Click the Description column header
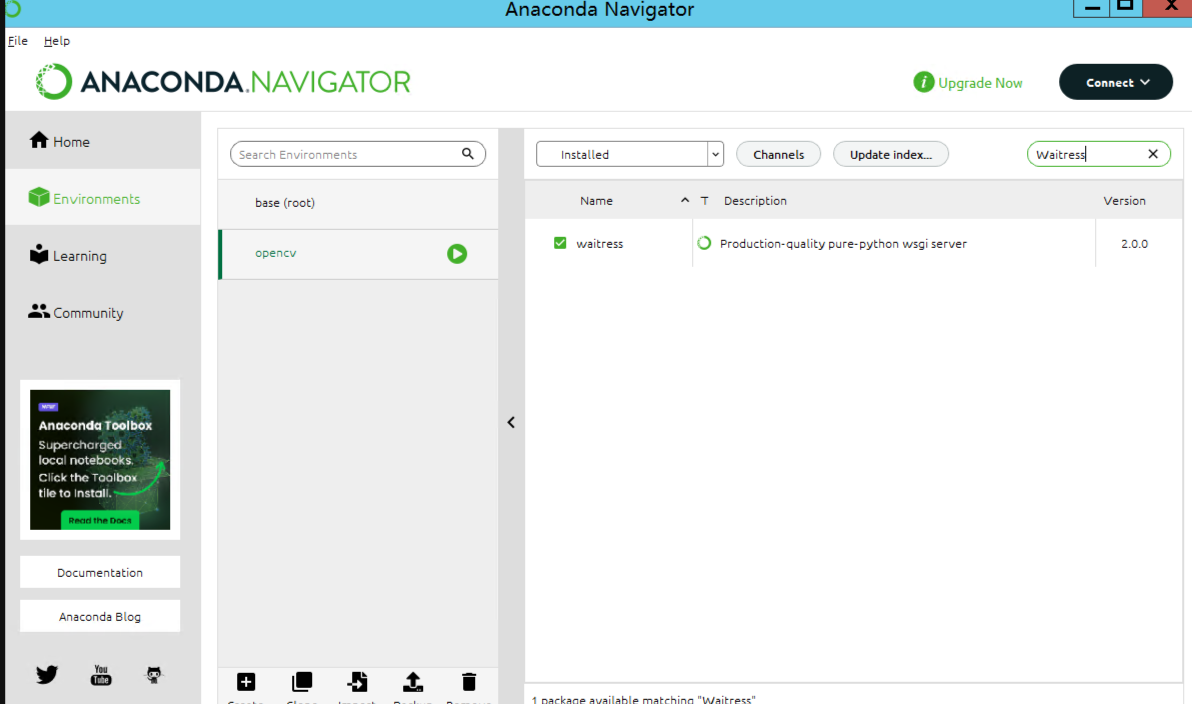 point(755,201)
